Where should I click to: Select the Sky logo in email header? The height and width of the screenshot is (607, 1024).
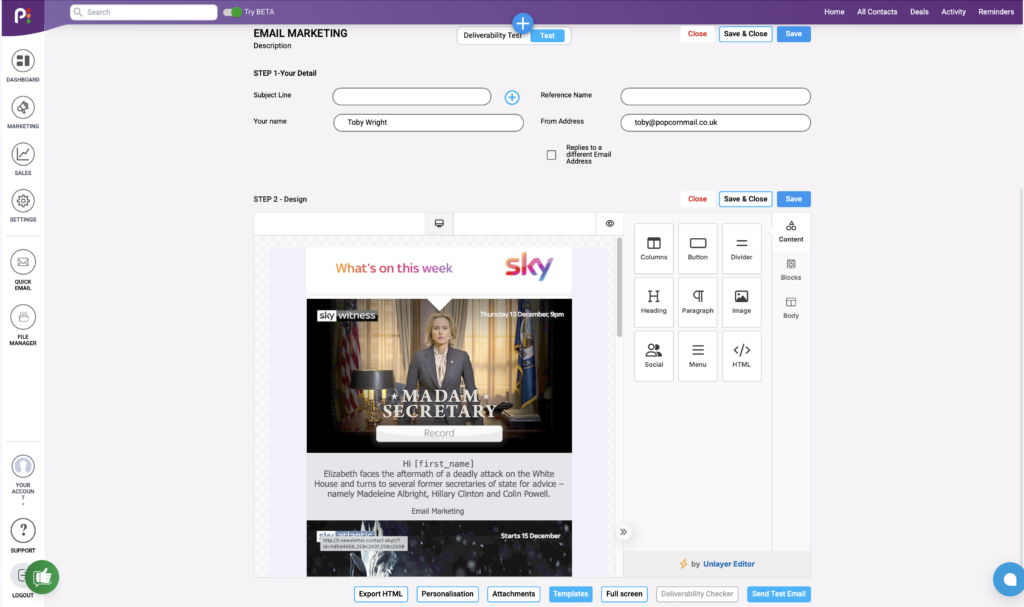tap(529, 267)
